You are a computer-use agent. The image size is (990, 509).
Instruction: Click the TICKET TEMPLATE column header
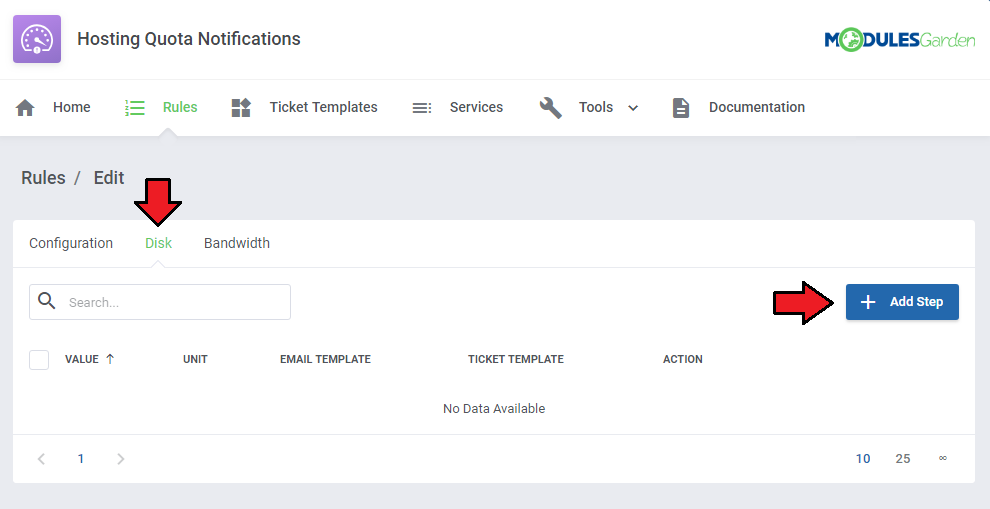click(516, 359)
